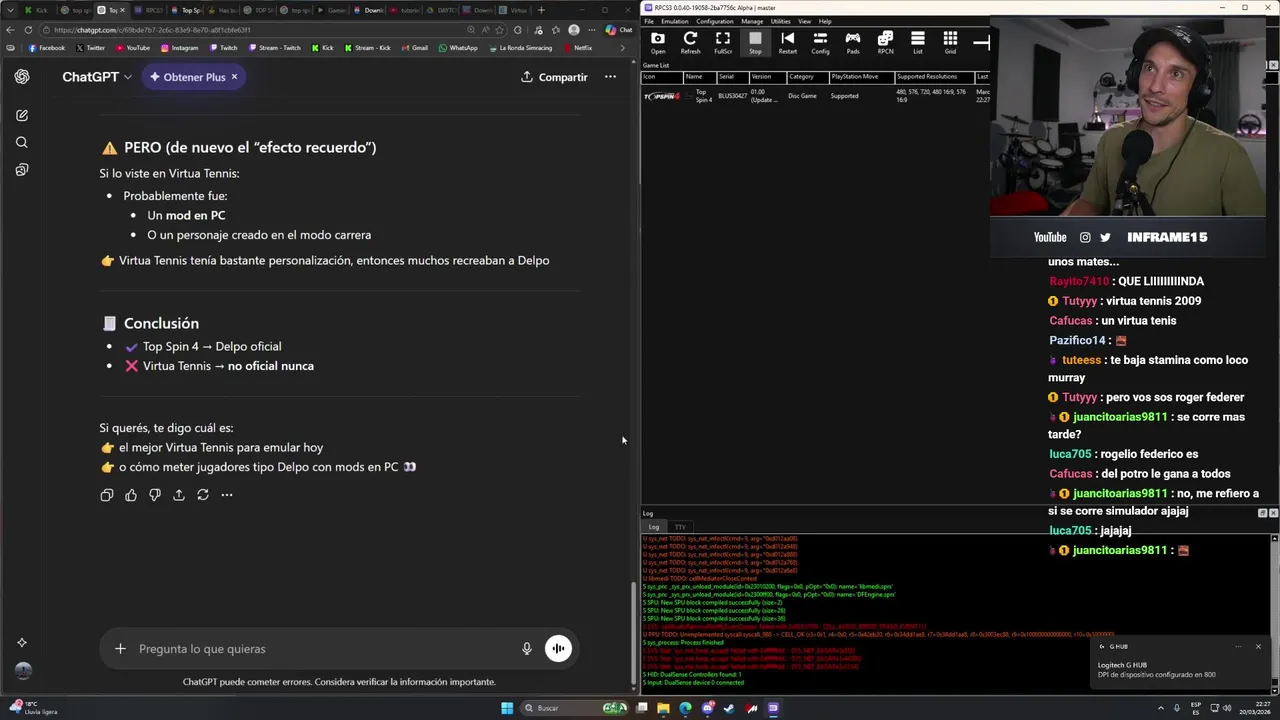Give thumbs up to the response

pos(131,495)
